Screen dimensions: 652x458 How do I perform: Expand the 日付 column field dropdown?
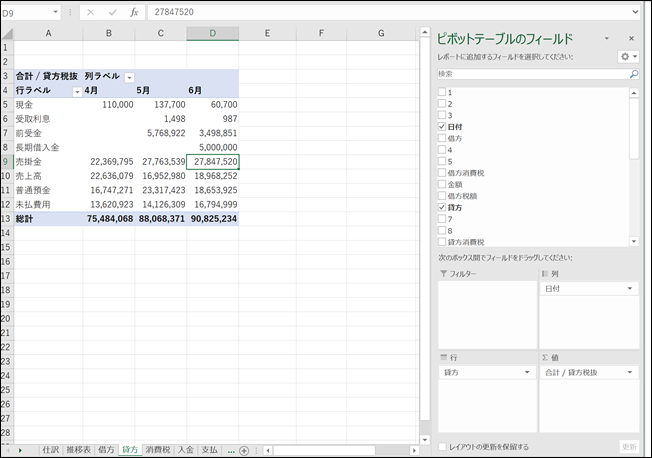tap(630, 289)
